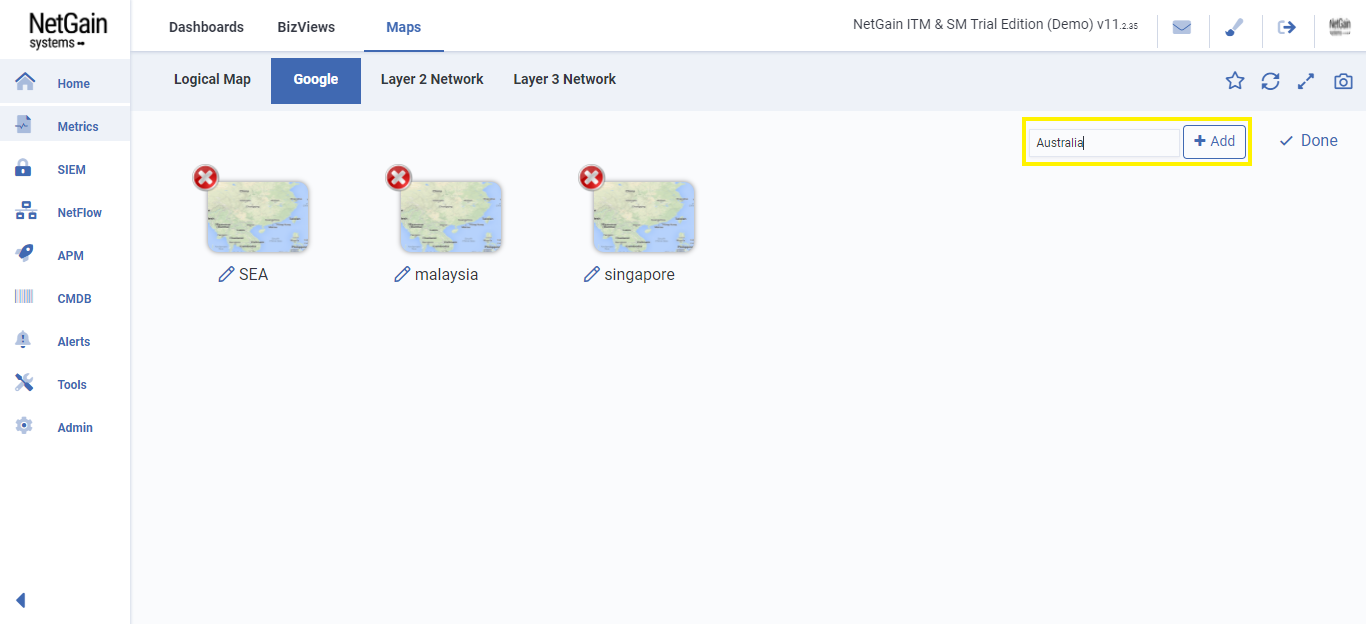The height and width of the screenshot is (624, 1366).
Task: Select the Google map tab
Action: (x=316, y=80)
